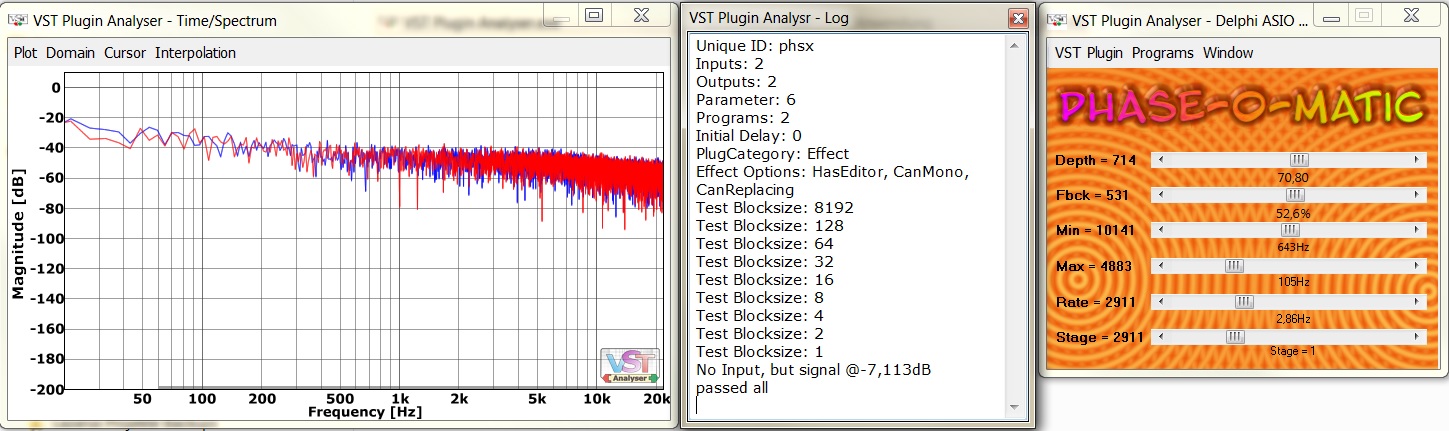Click the Max slider thumb

[x=1235, y=266]
